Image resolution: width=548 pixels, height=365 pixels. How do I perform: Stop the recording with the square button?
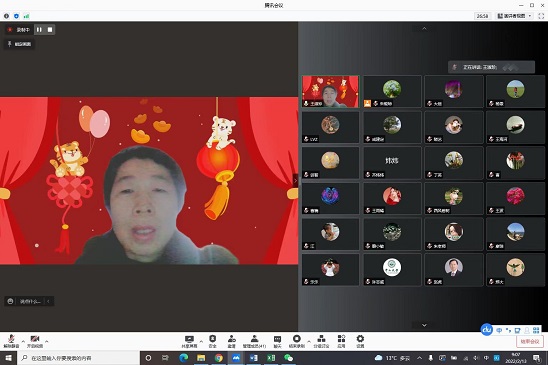tap(50, 30)
